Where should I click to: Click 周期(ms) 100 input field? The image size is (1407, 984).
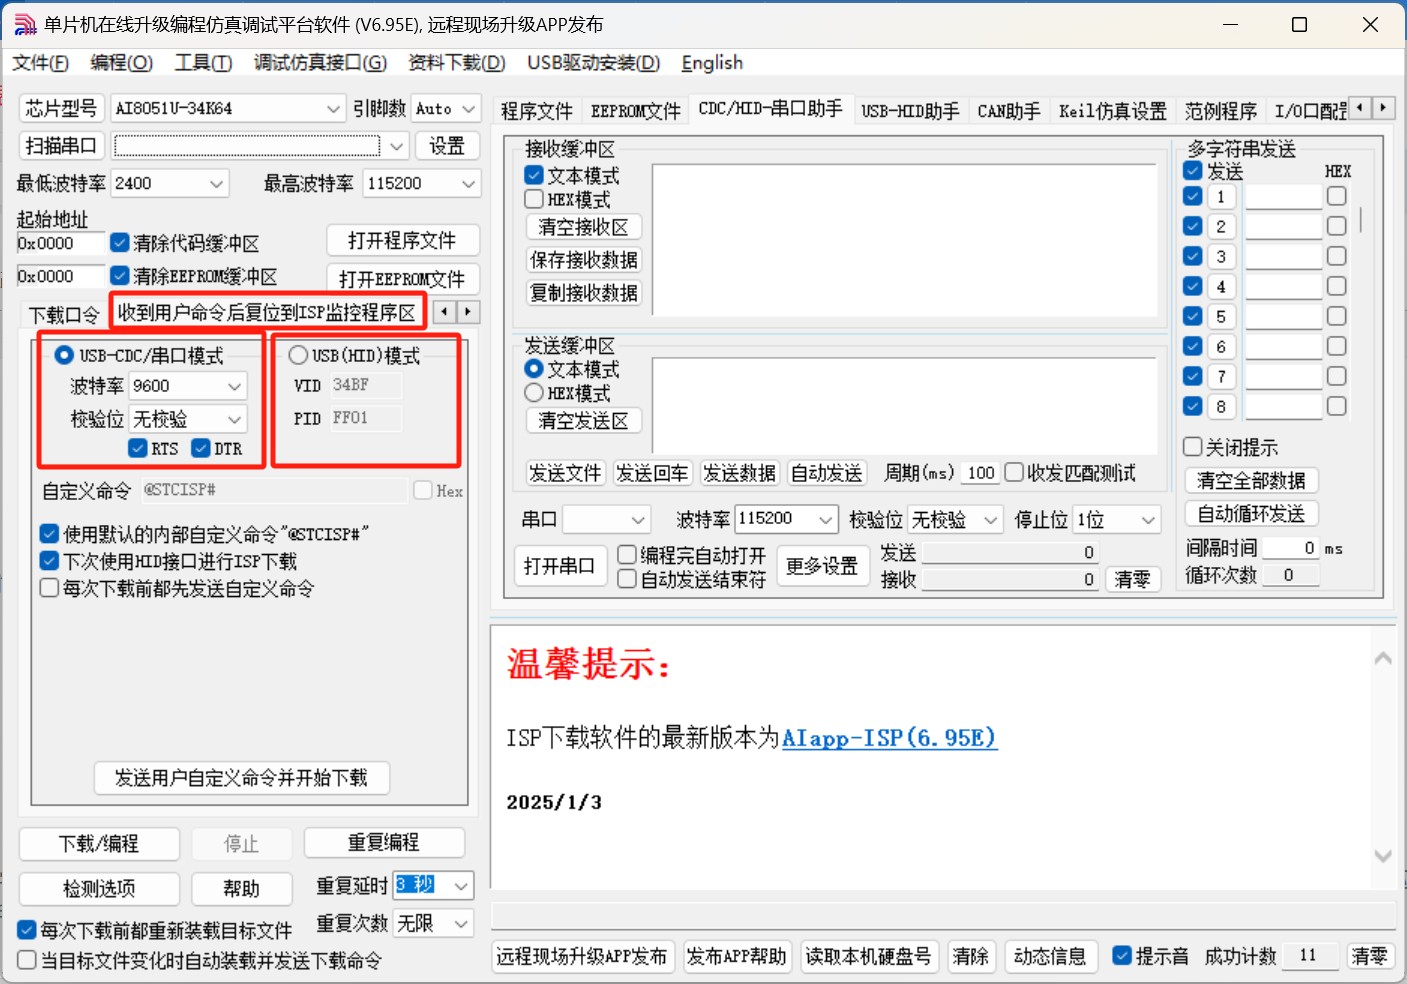(981, 473)
